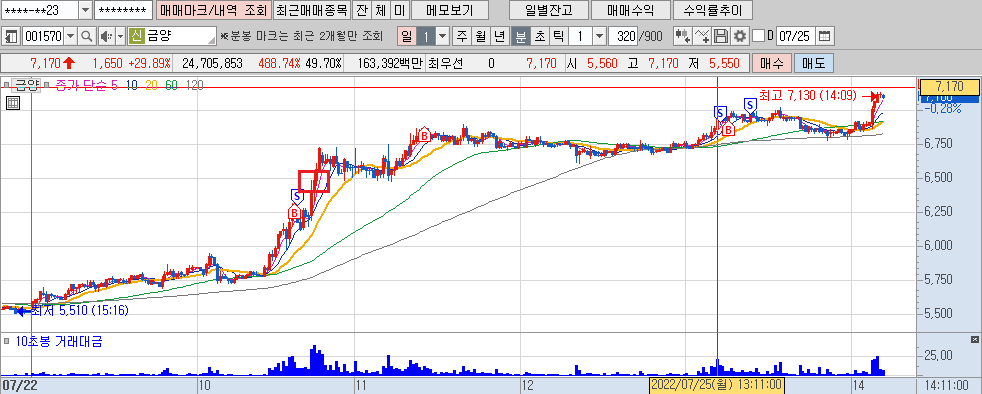
Task: Click the add line indicator icon
Action: tap(702, 36)
